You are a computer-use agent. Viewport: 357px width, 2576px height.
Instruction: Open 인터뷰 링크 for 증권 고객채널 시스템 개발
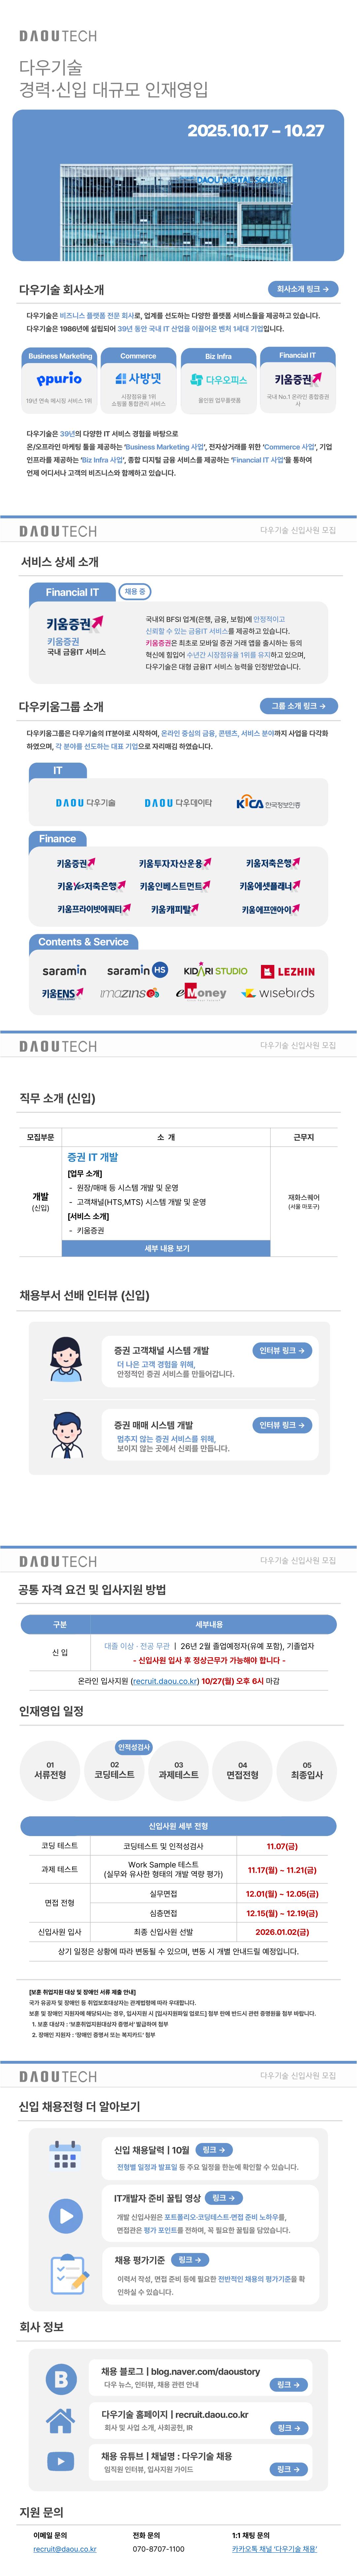(x=282, y=1350)
